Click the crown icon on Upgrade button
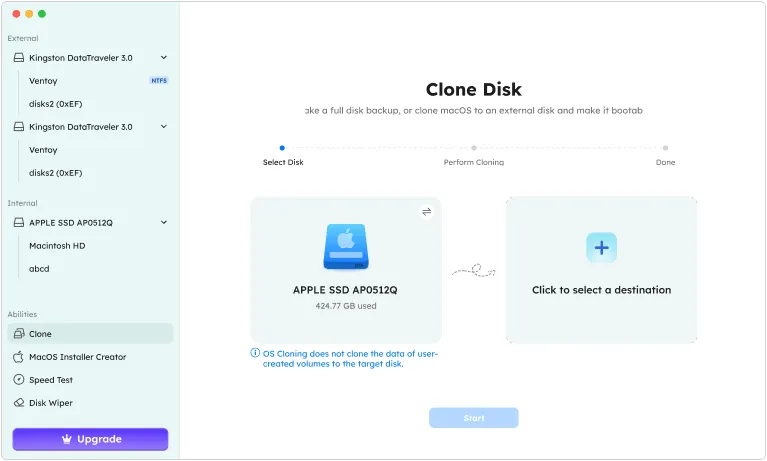767x461 pixels. click(67, 439)
